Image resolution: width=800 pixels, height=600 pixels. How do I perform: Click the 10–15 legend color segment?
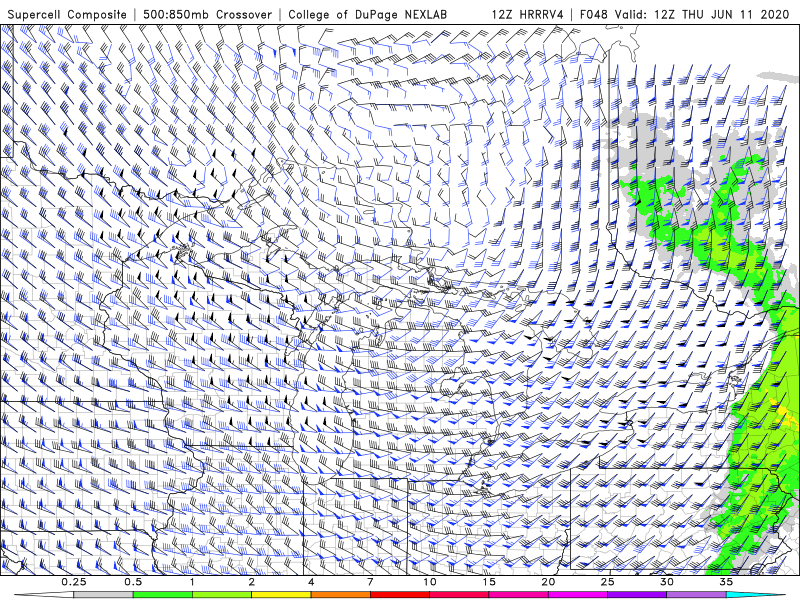pos(459,595)
